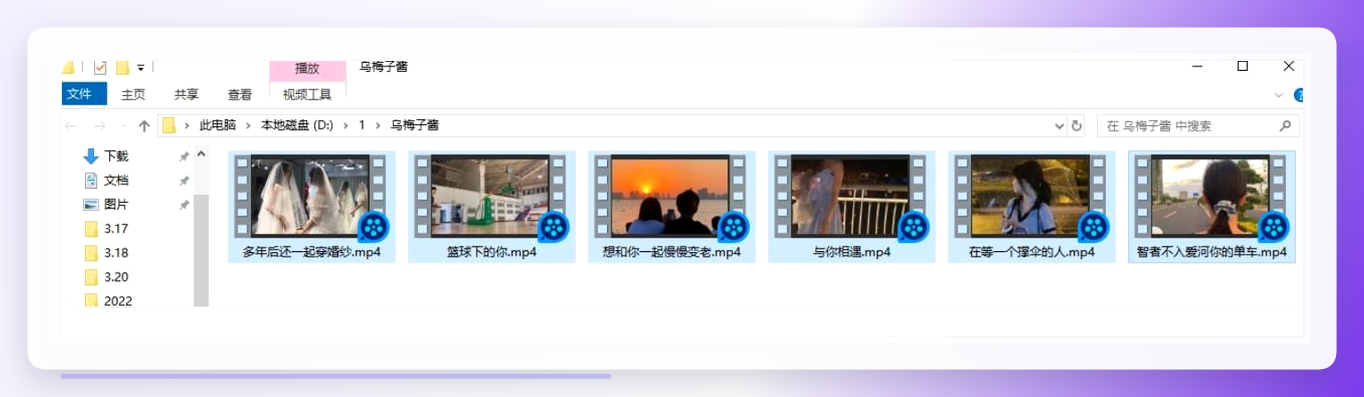Refresh the current folder view

(x=1077, y=126)
